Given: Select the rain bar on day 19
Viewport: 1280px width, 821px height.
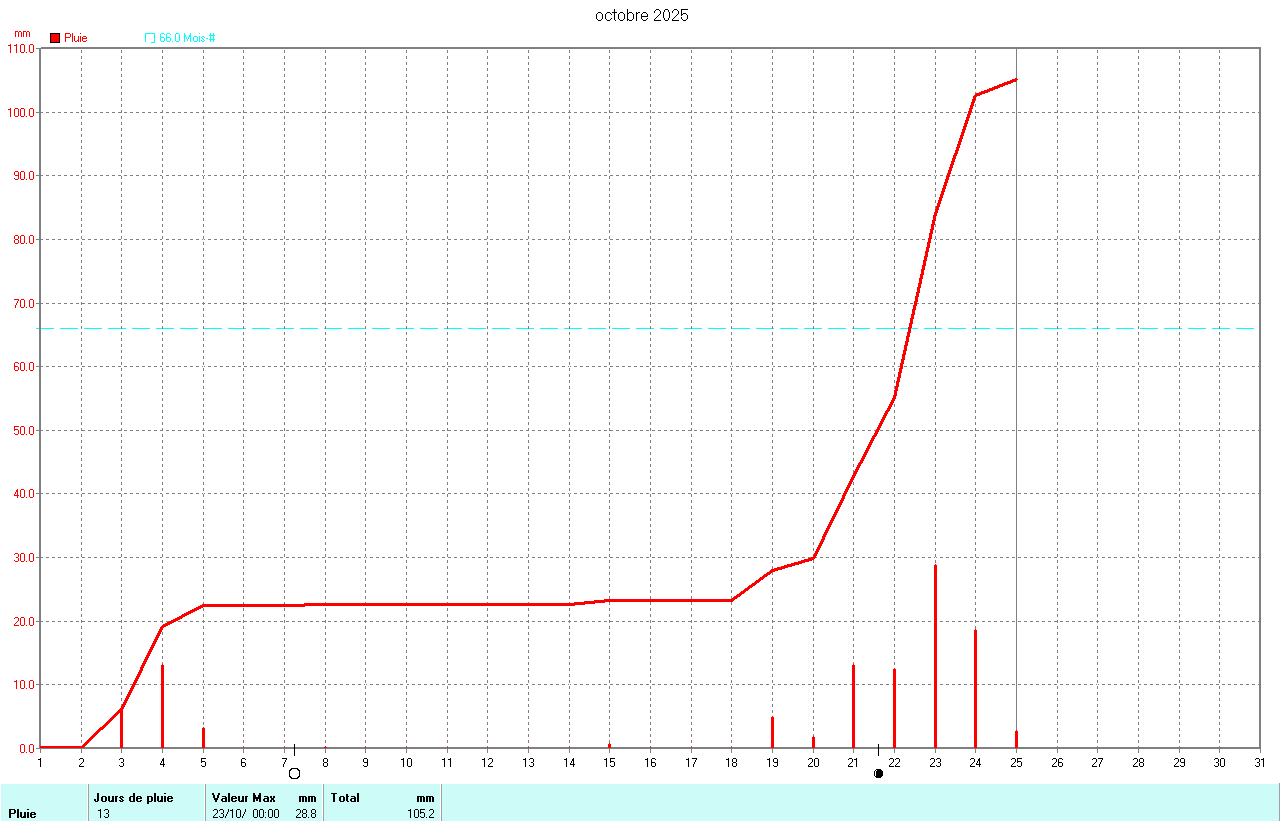Looking at the screenshot, I should tap(772, 733).
